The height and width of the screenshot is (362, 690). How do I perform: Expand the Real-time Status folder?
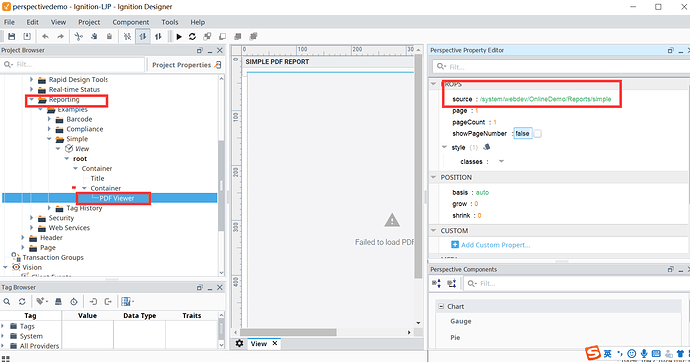tap(31, 89)
